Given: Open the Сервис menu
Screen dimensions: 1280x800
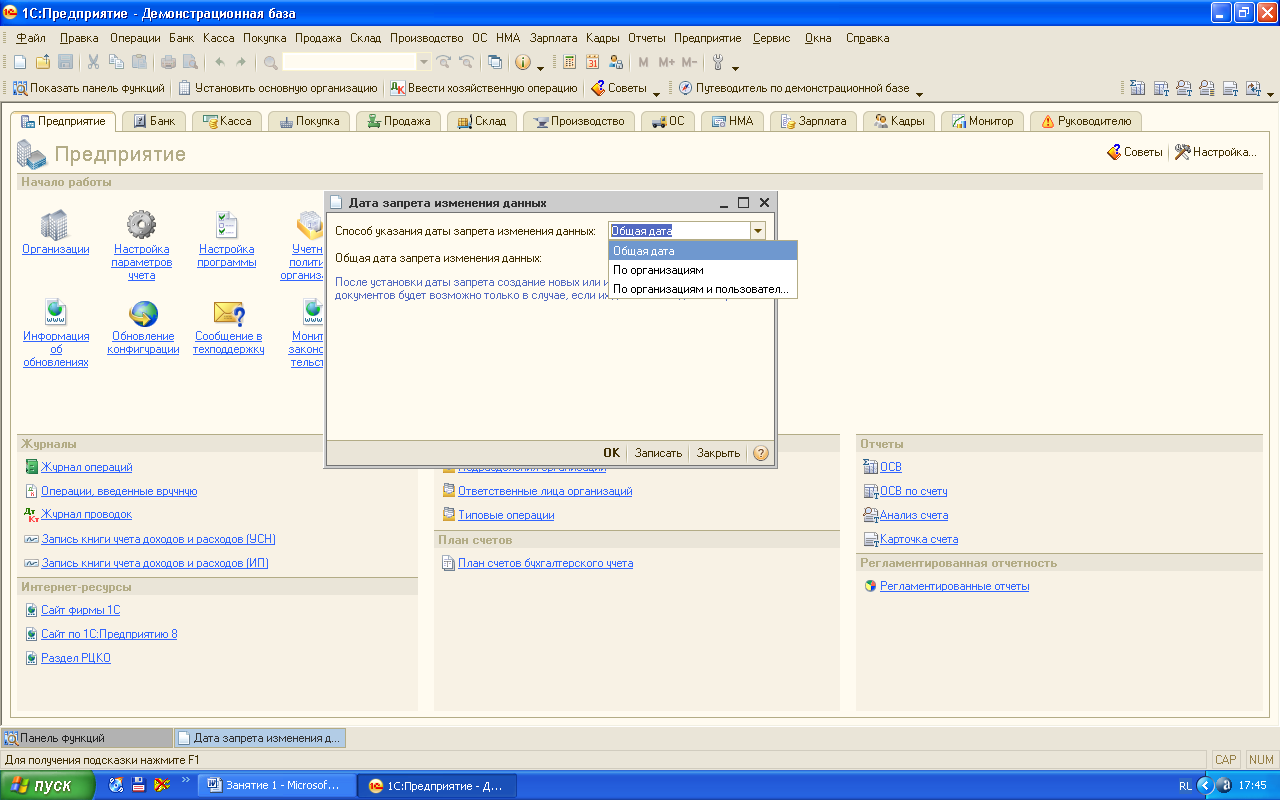Looking at the screenshot, I should tap(771, 38).
